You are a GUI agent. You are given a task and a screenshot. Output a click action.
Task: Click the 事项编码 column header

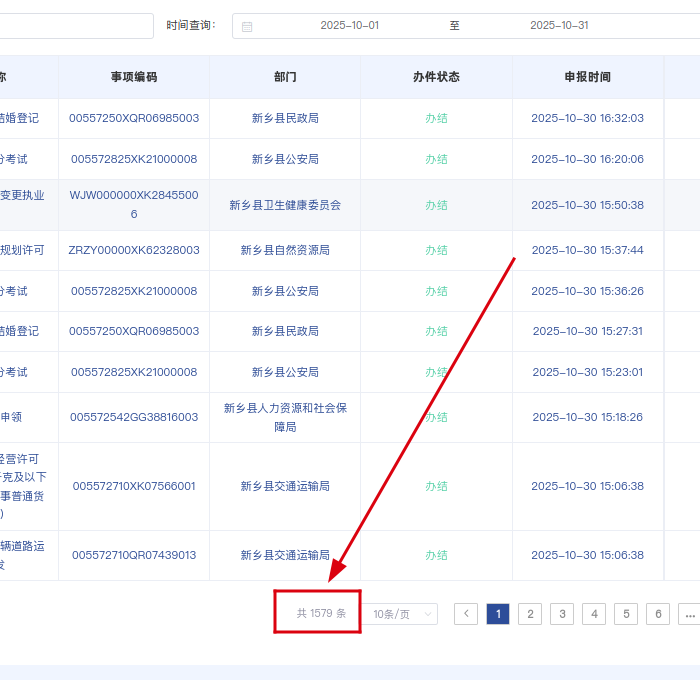tap(134, 77)
